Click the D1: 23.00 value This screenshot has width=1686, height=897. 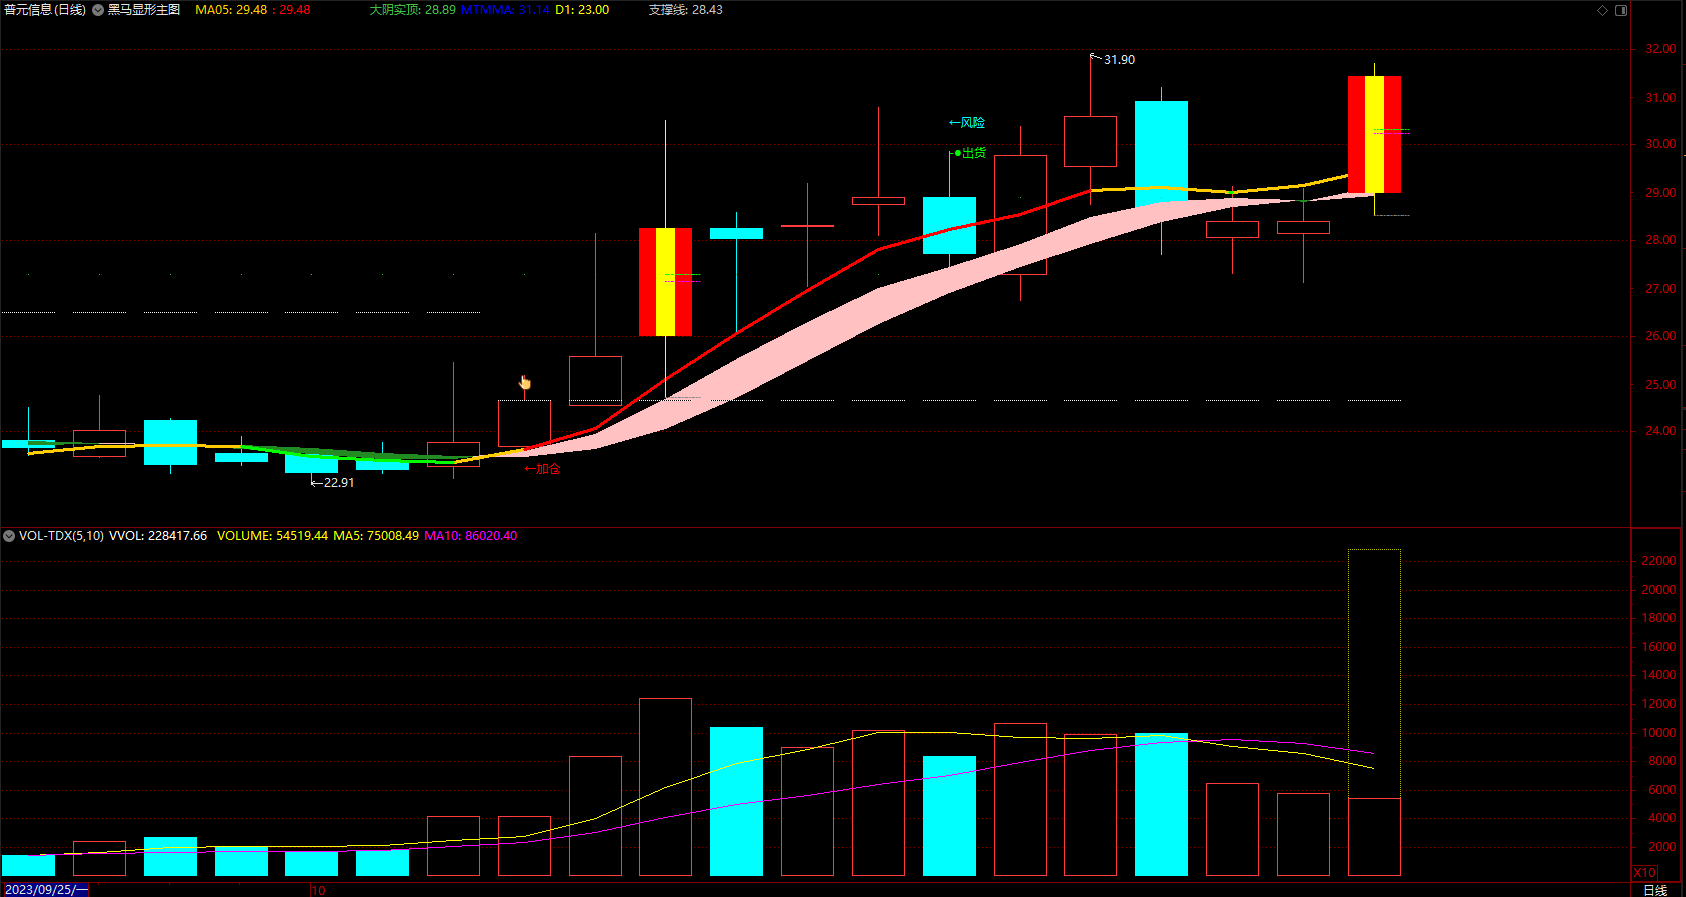pyautogui.click(x=582, y=10)
